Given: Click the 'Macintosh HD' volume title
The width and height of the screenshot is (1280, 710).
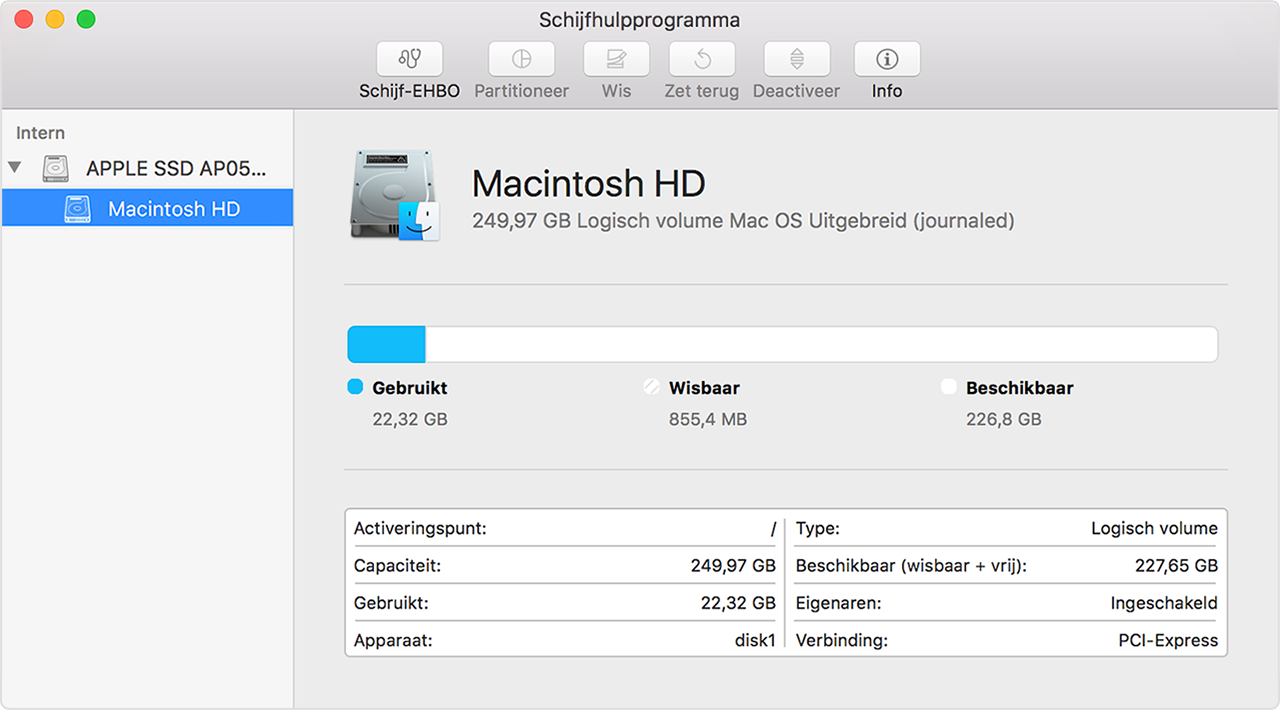Looking at the screenshot, I should [588, 184].
